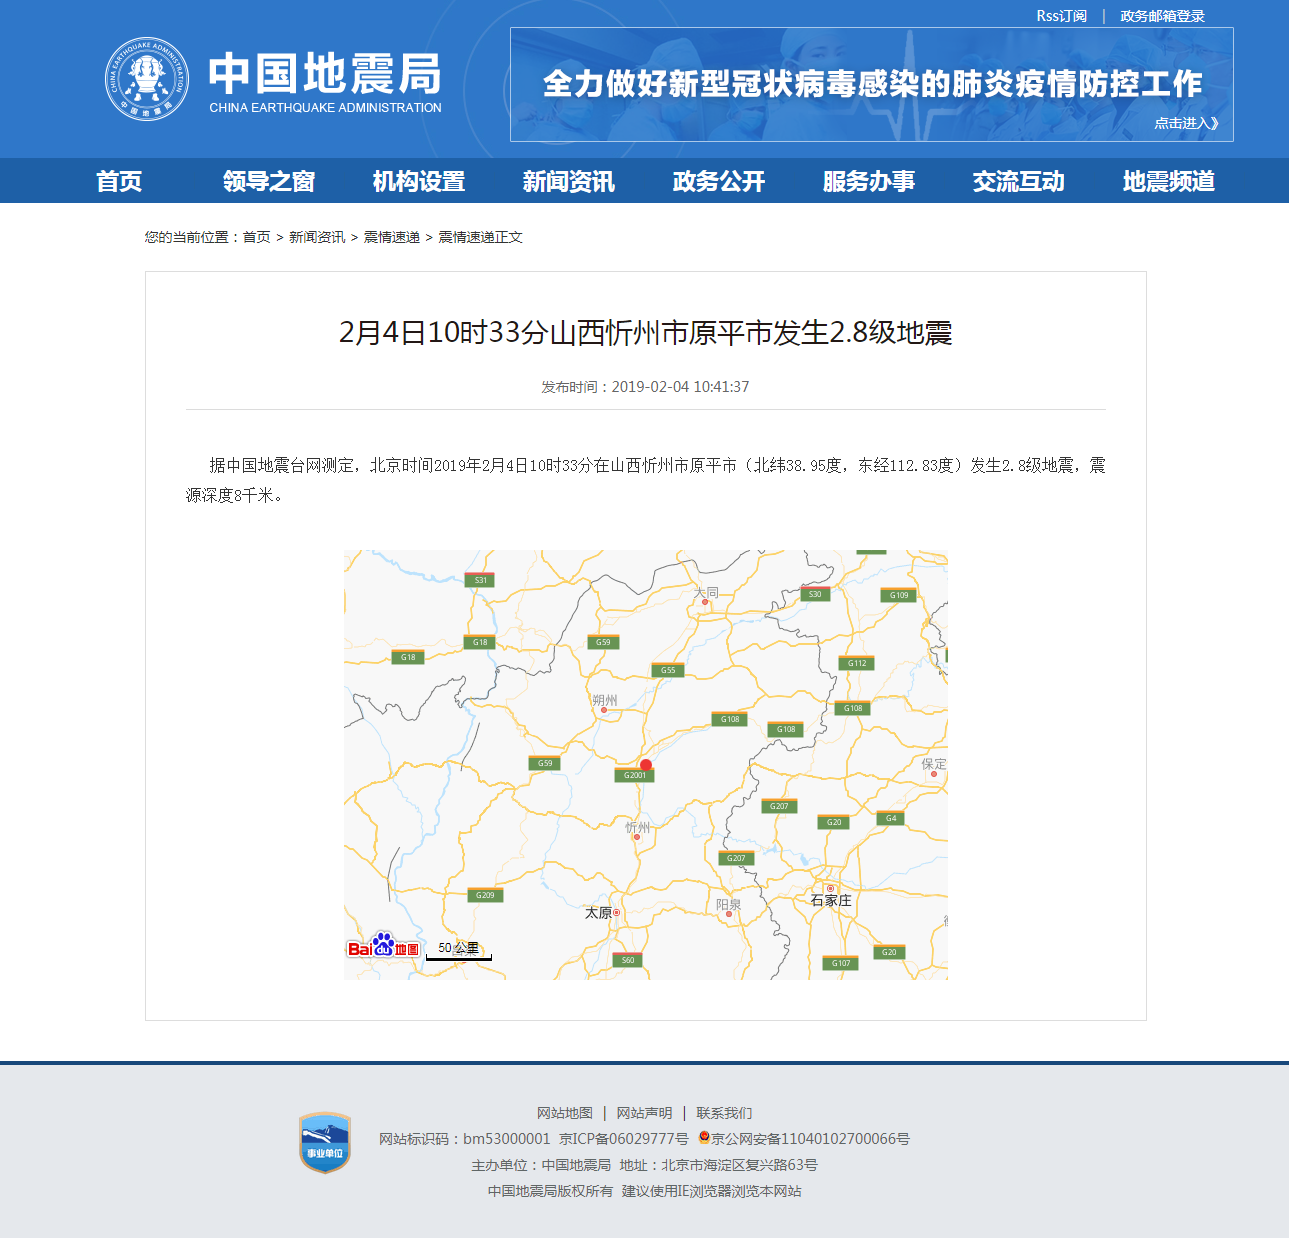This screenshot has height=1238, width=1289.
Task: Click the Baidu Maps logo on the map
Action: (x=385, y=947)
